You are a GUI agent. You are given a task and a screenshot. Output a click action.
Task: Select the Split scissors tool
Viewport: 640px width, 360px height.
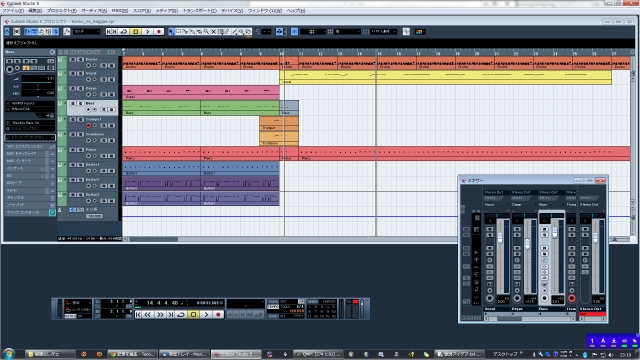tap(185, 31)
